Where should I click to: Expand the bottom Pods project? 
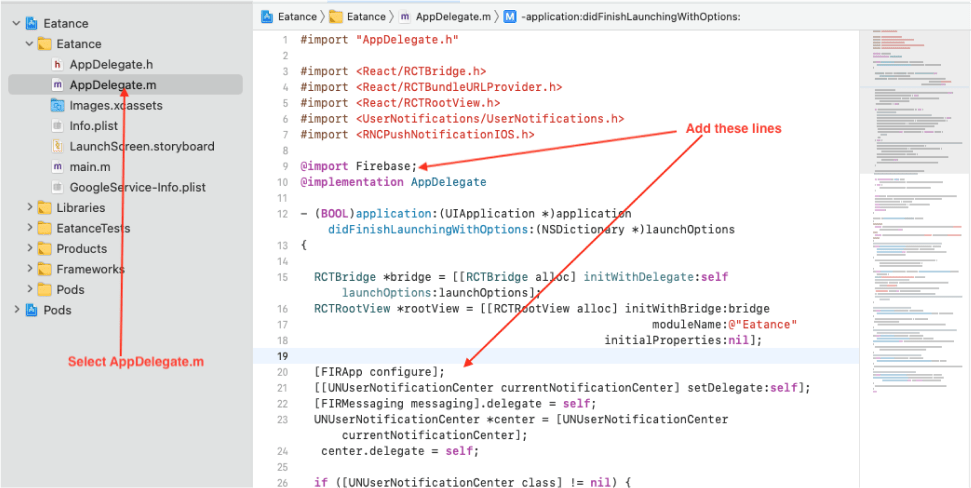(16, 310)
